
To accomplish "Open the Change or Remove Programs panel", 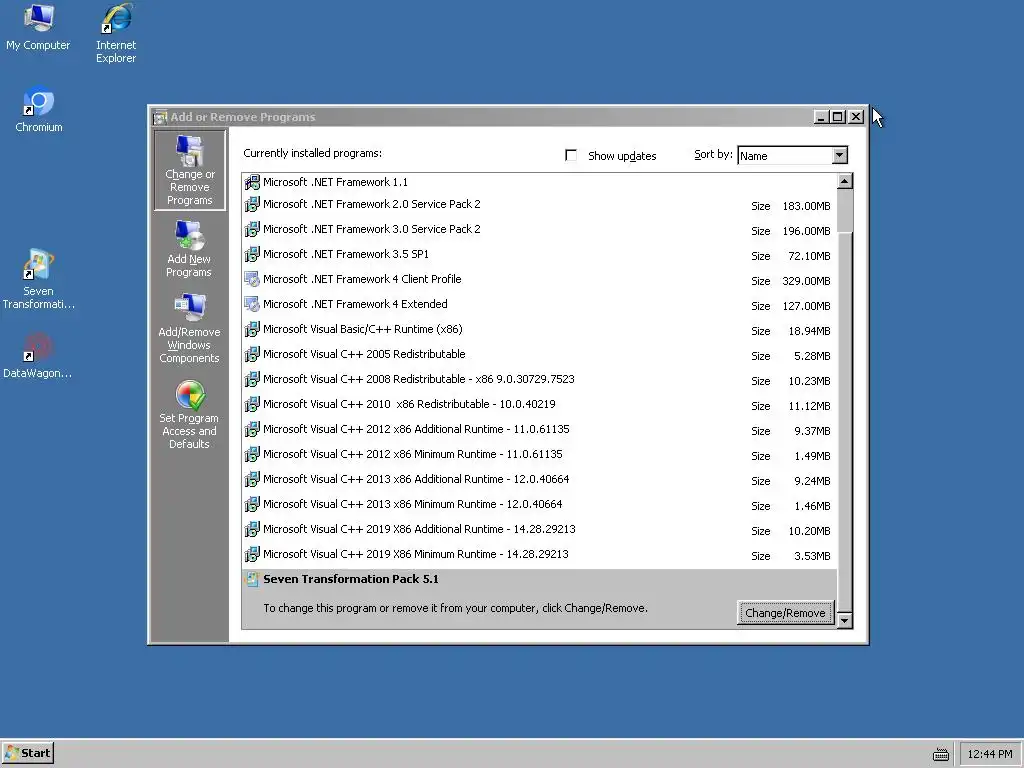I will pos(189,170).
